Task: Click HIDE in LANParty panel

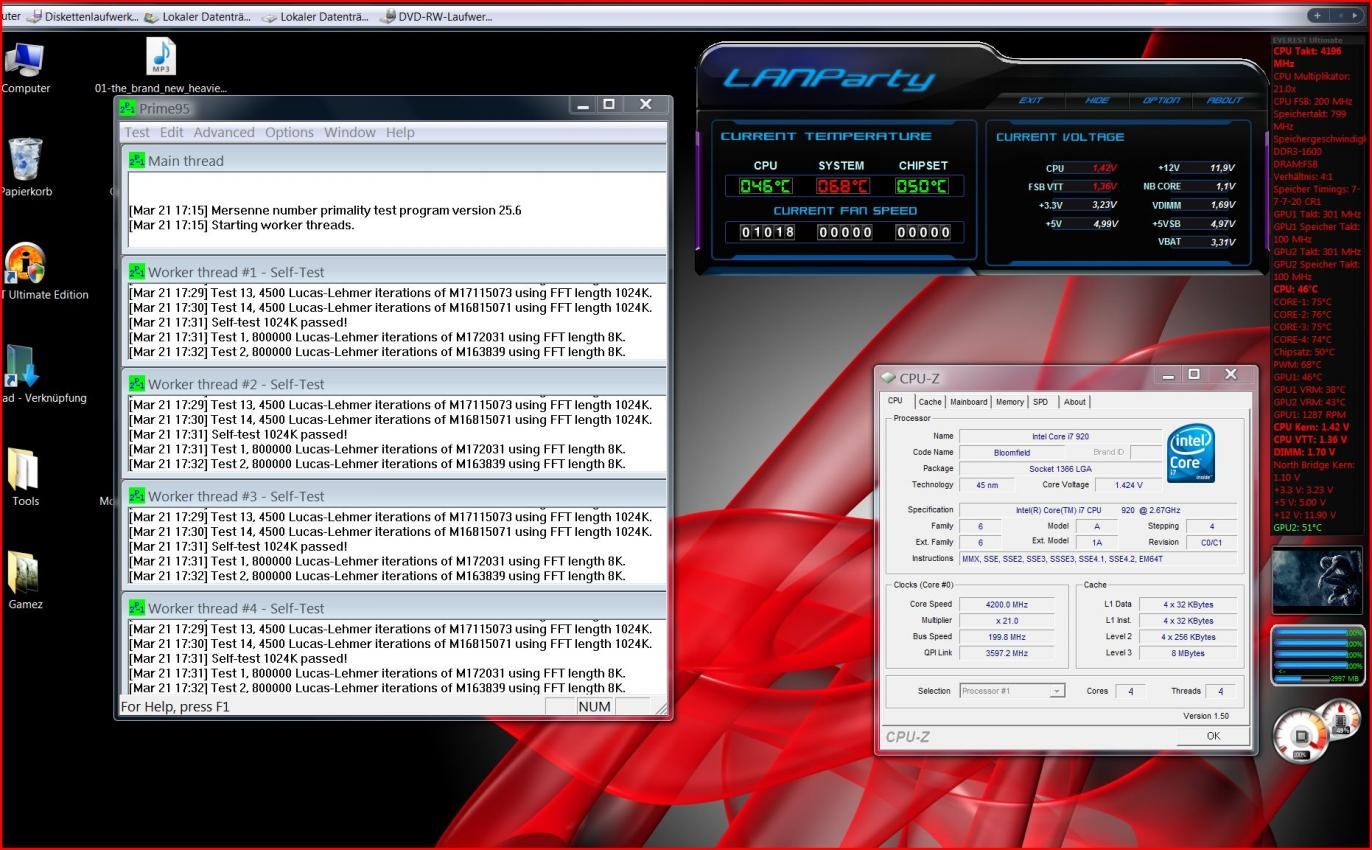Action: pos(1097,100)
